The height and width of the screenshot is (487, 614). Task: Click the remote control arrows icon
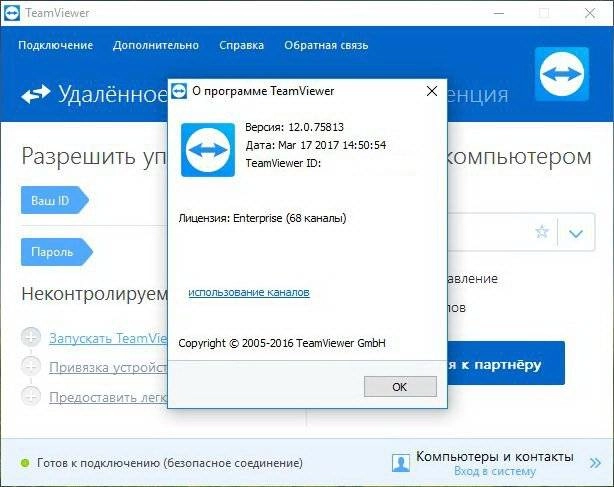(36, 94)
